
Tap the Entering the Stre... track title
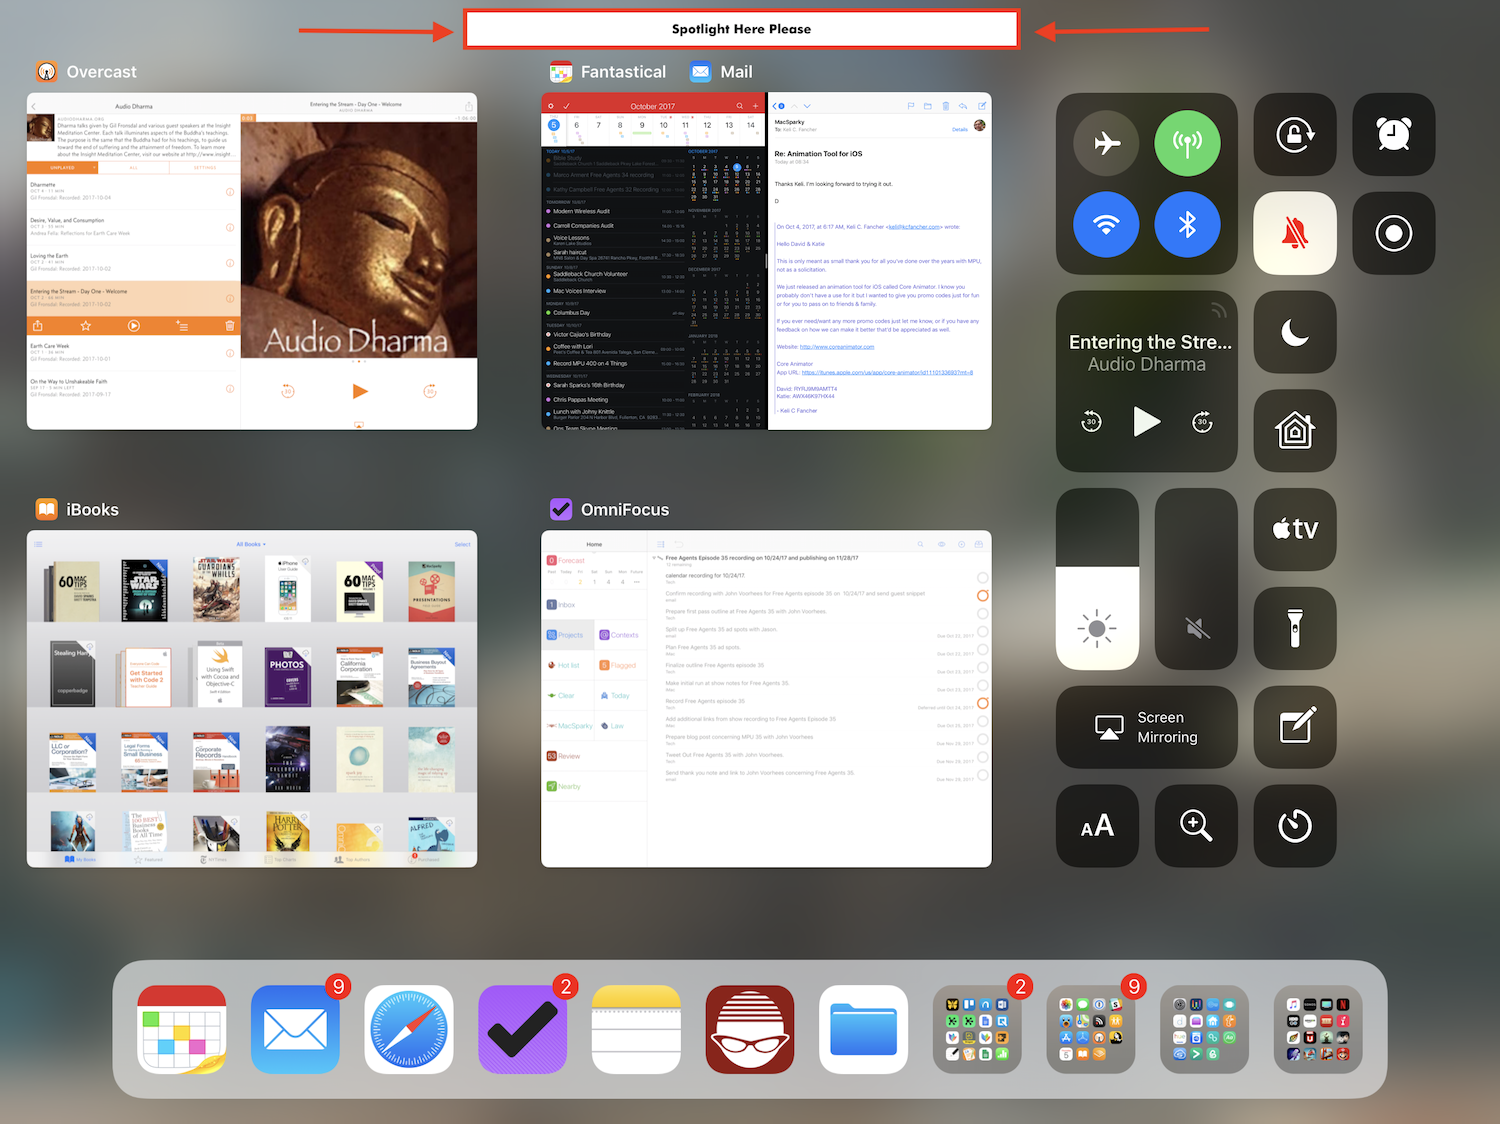tap(1150, 342)
